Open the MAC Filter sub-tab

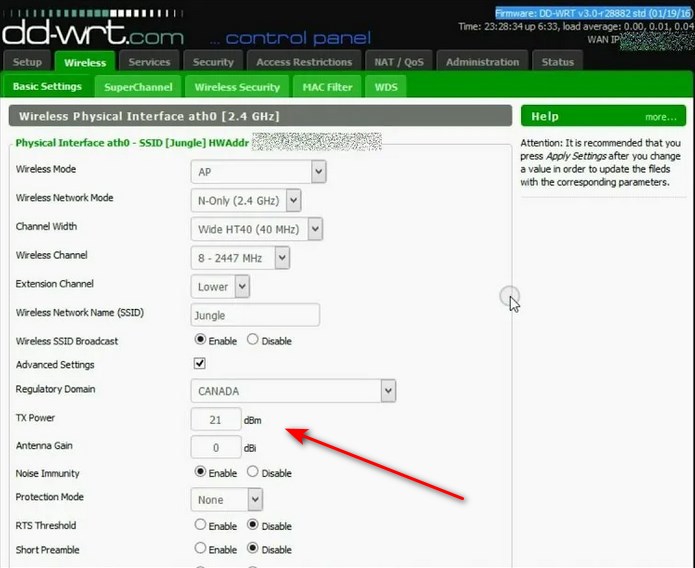[327, 87]
